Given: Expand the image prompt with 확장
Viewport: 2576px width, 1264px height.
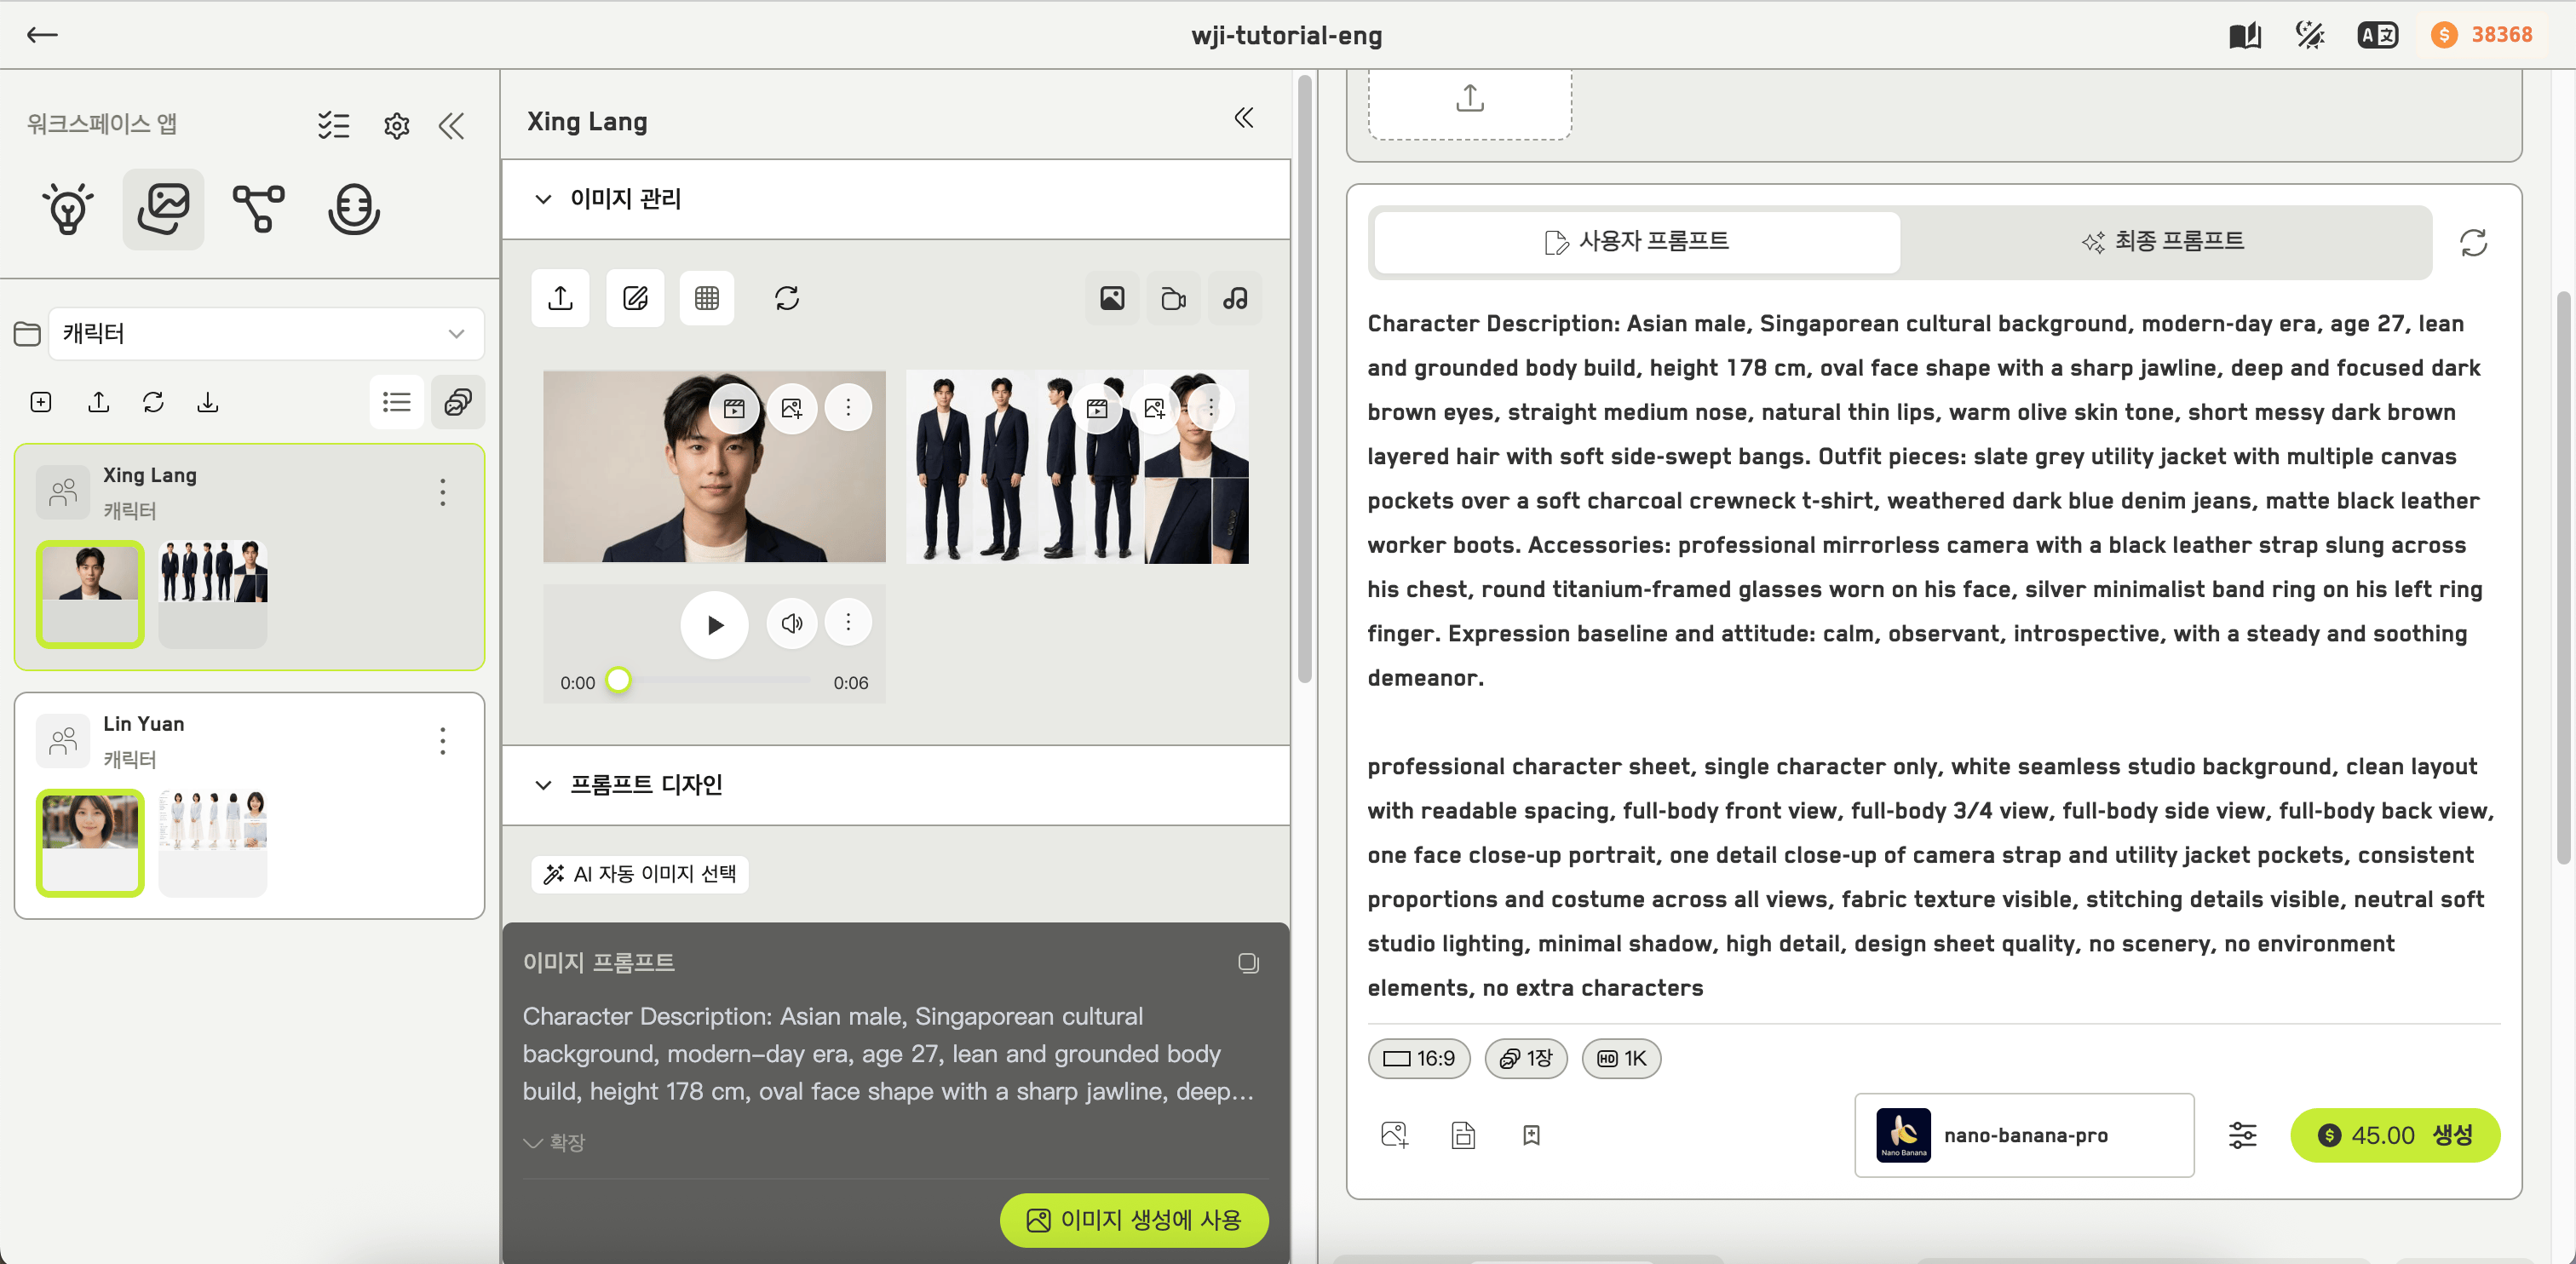Looking at the screenshot, I should pos(554,1142).
